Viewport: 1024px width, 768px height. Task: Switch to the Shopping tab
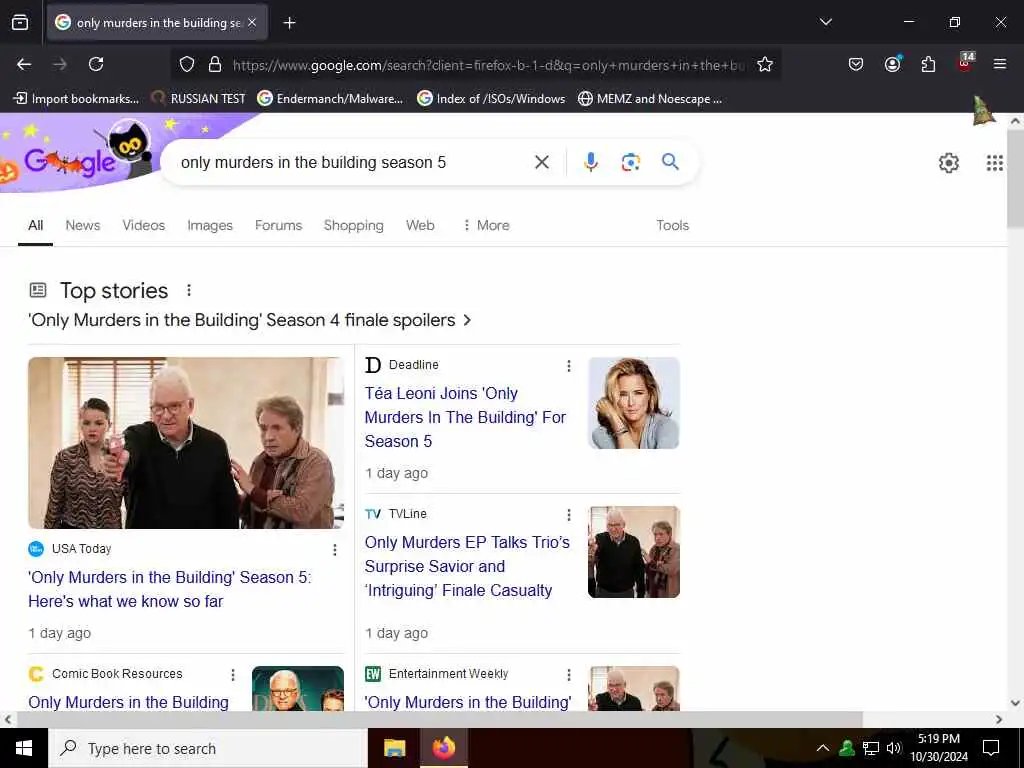tap(353, 225)
